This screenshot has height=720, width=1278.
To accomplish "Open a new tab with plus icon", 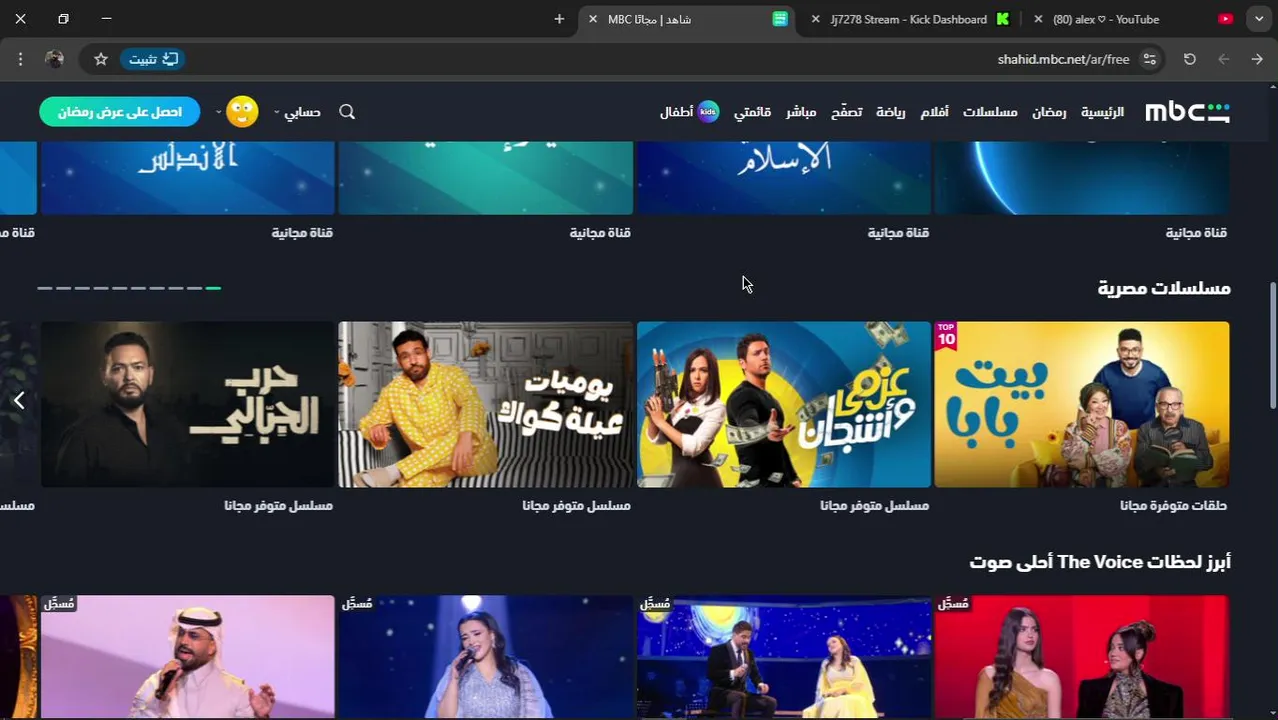I will (559, 19).
